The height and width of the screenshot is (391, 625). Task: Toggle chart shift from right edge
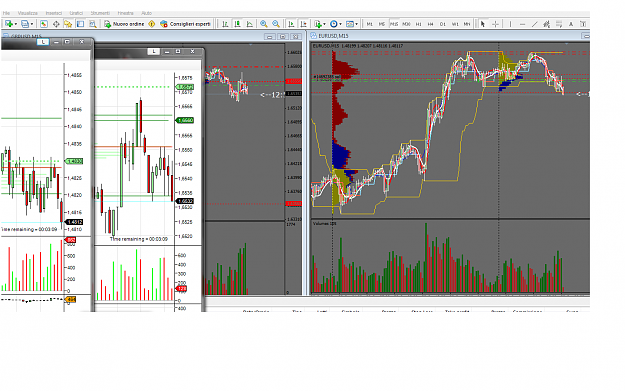point(304,24)
